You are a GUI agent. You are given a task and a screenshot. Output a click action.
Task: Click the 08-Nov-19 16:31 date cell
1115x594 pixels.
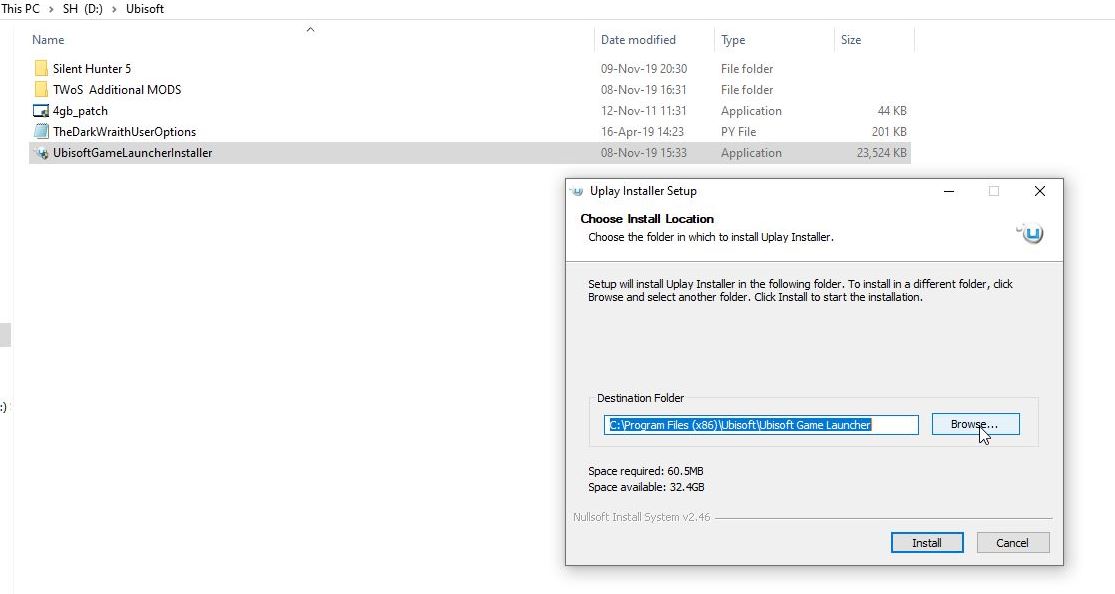tap(644, 90)
